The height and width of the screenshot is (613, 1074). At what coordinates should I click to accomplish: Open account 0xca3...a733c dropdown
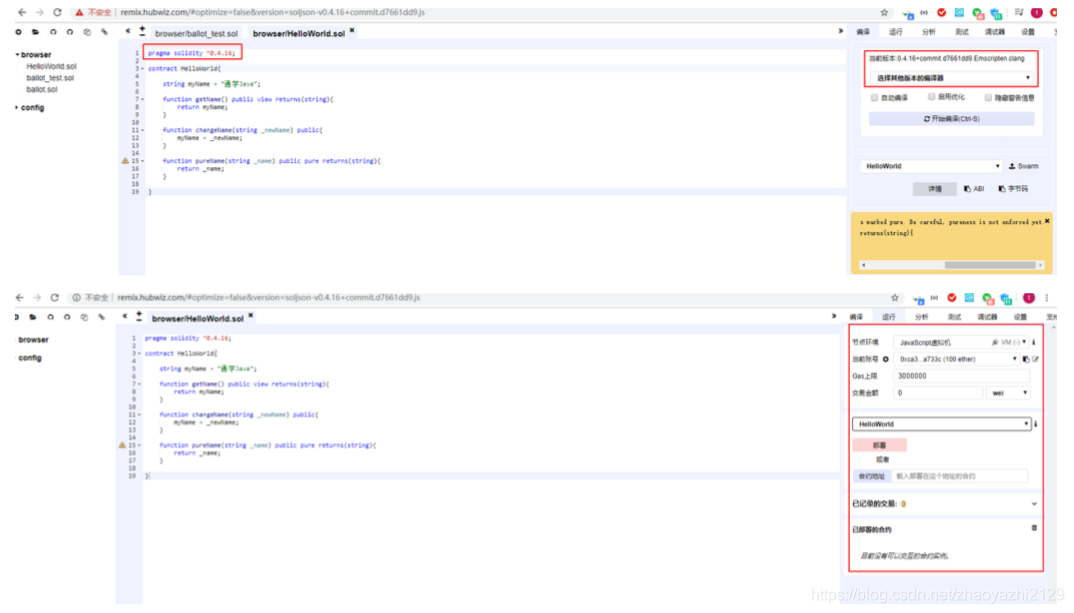click(957, 360)
